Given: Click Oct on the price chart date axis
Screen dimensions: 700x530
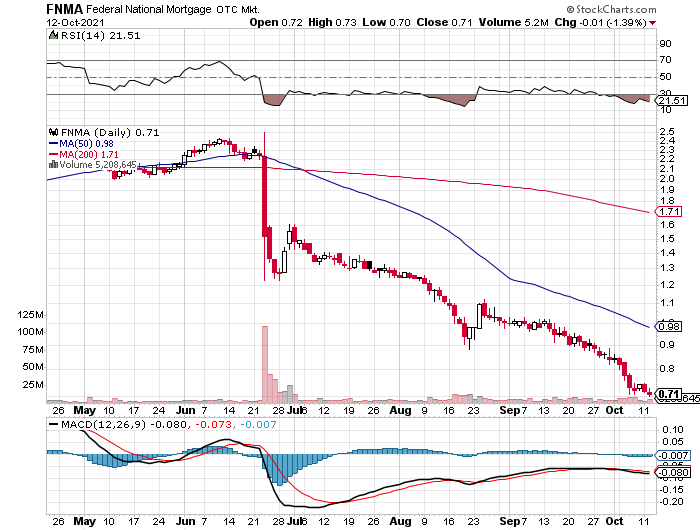Looking at the screenshot, I should 614,410.
